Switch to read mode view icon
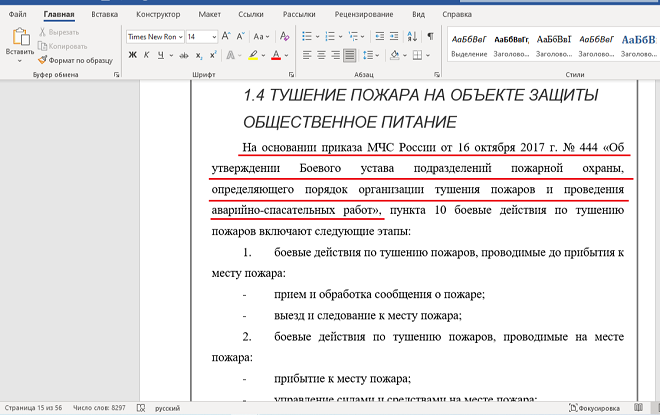The width and height of the screenshot is (660, 415). point(639,407)
